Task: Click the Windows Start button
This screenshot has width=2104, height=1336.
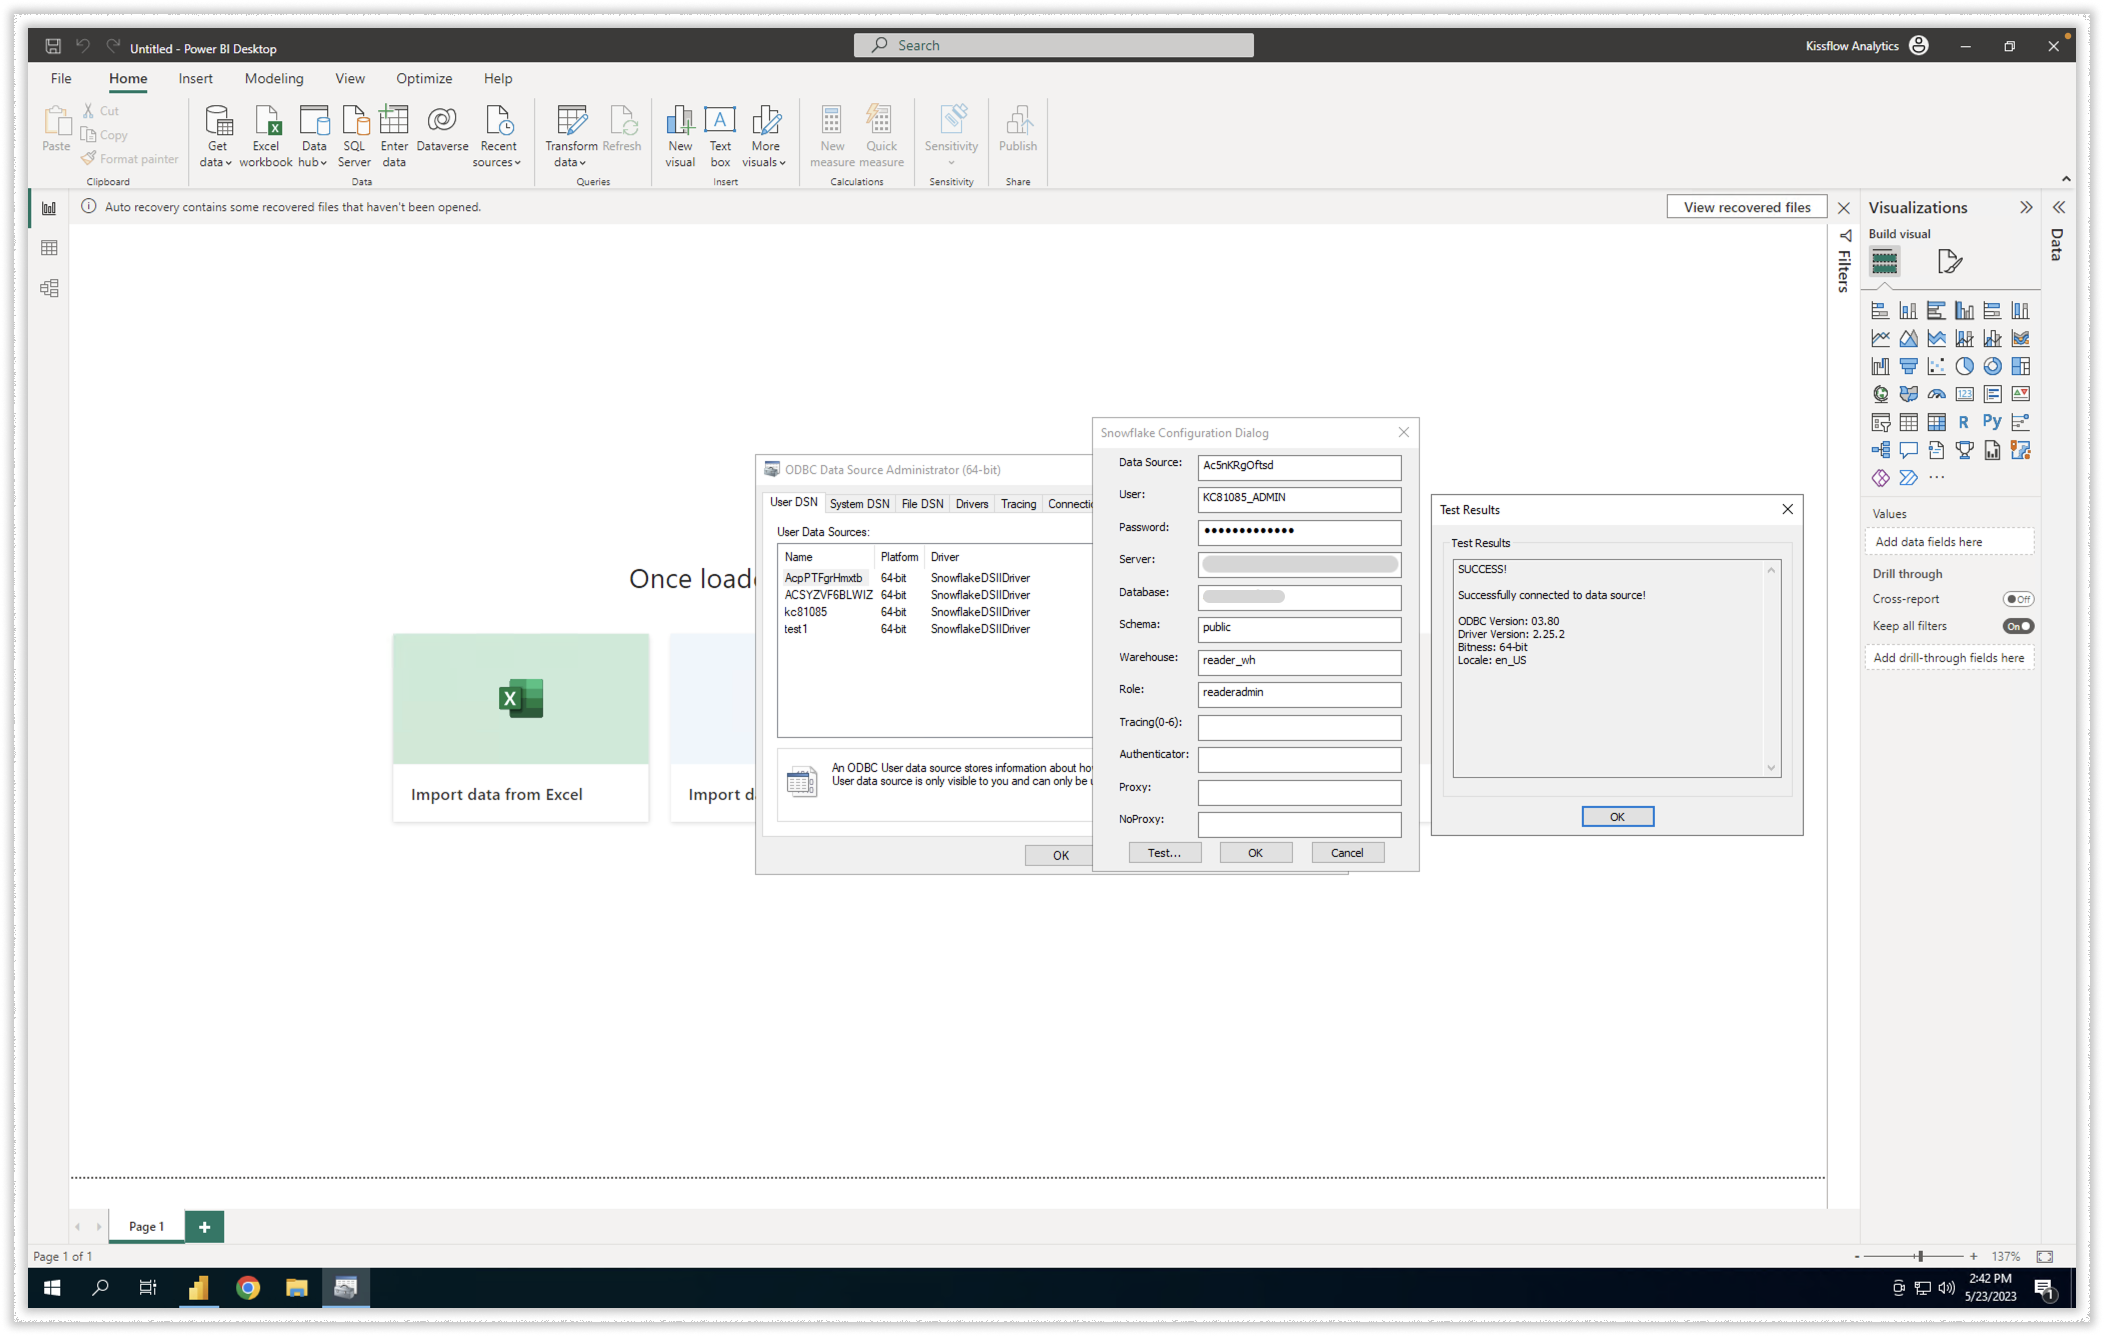Action: [52, 1288]
